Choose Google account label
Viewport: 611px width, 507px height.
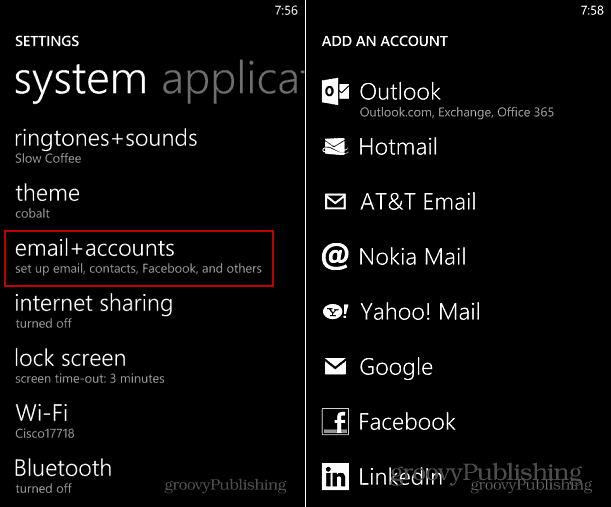pyautogui.click(x=396, y=367)
